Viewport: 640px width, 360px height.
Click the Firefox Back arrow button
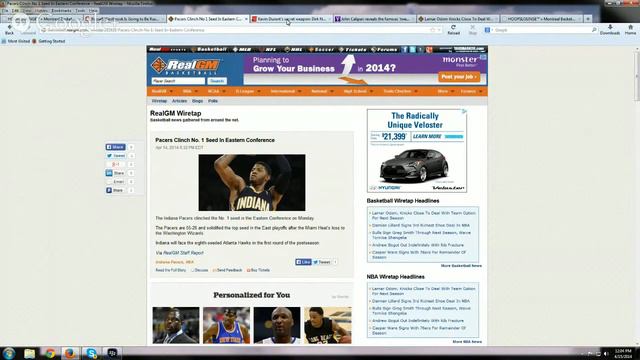coord(9,28)
